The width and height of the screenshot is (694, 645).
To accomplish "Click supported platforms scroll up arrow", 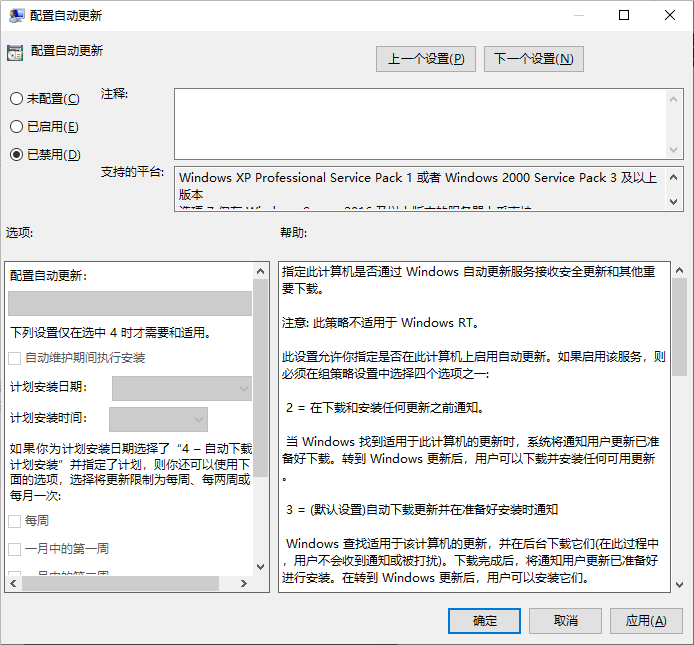I will [x=674, y=178].
